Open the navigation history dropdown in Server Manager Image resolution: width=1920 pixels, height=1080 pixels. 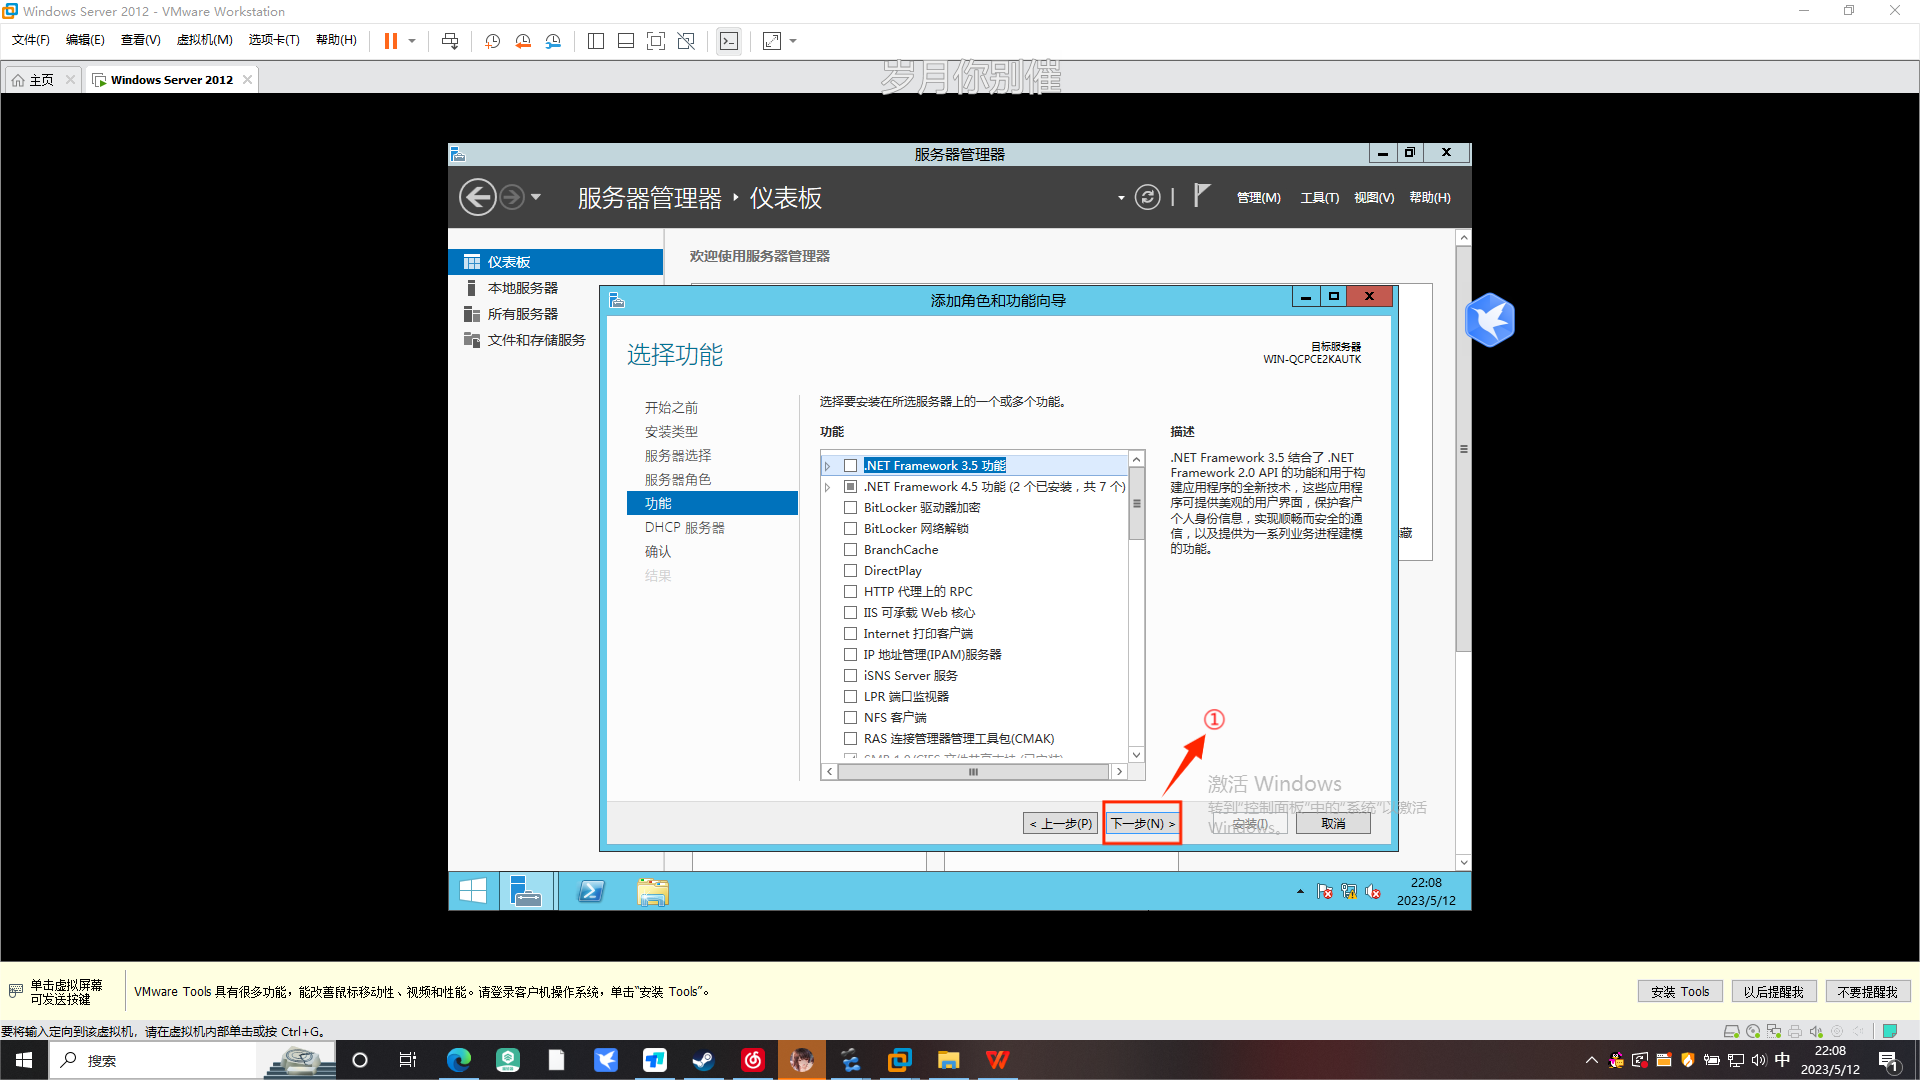536,197
